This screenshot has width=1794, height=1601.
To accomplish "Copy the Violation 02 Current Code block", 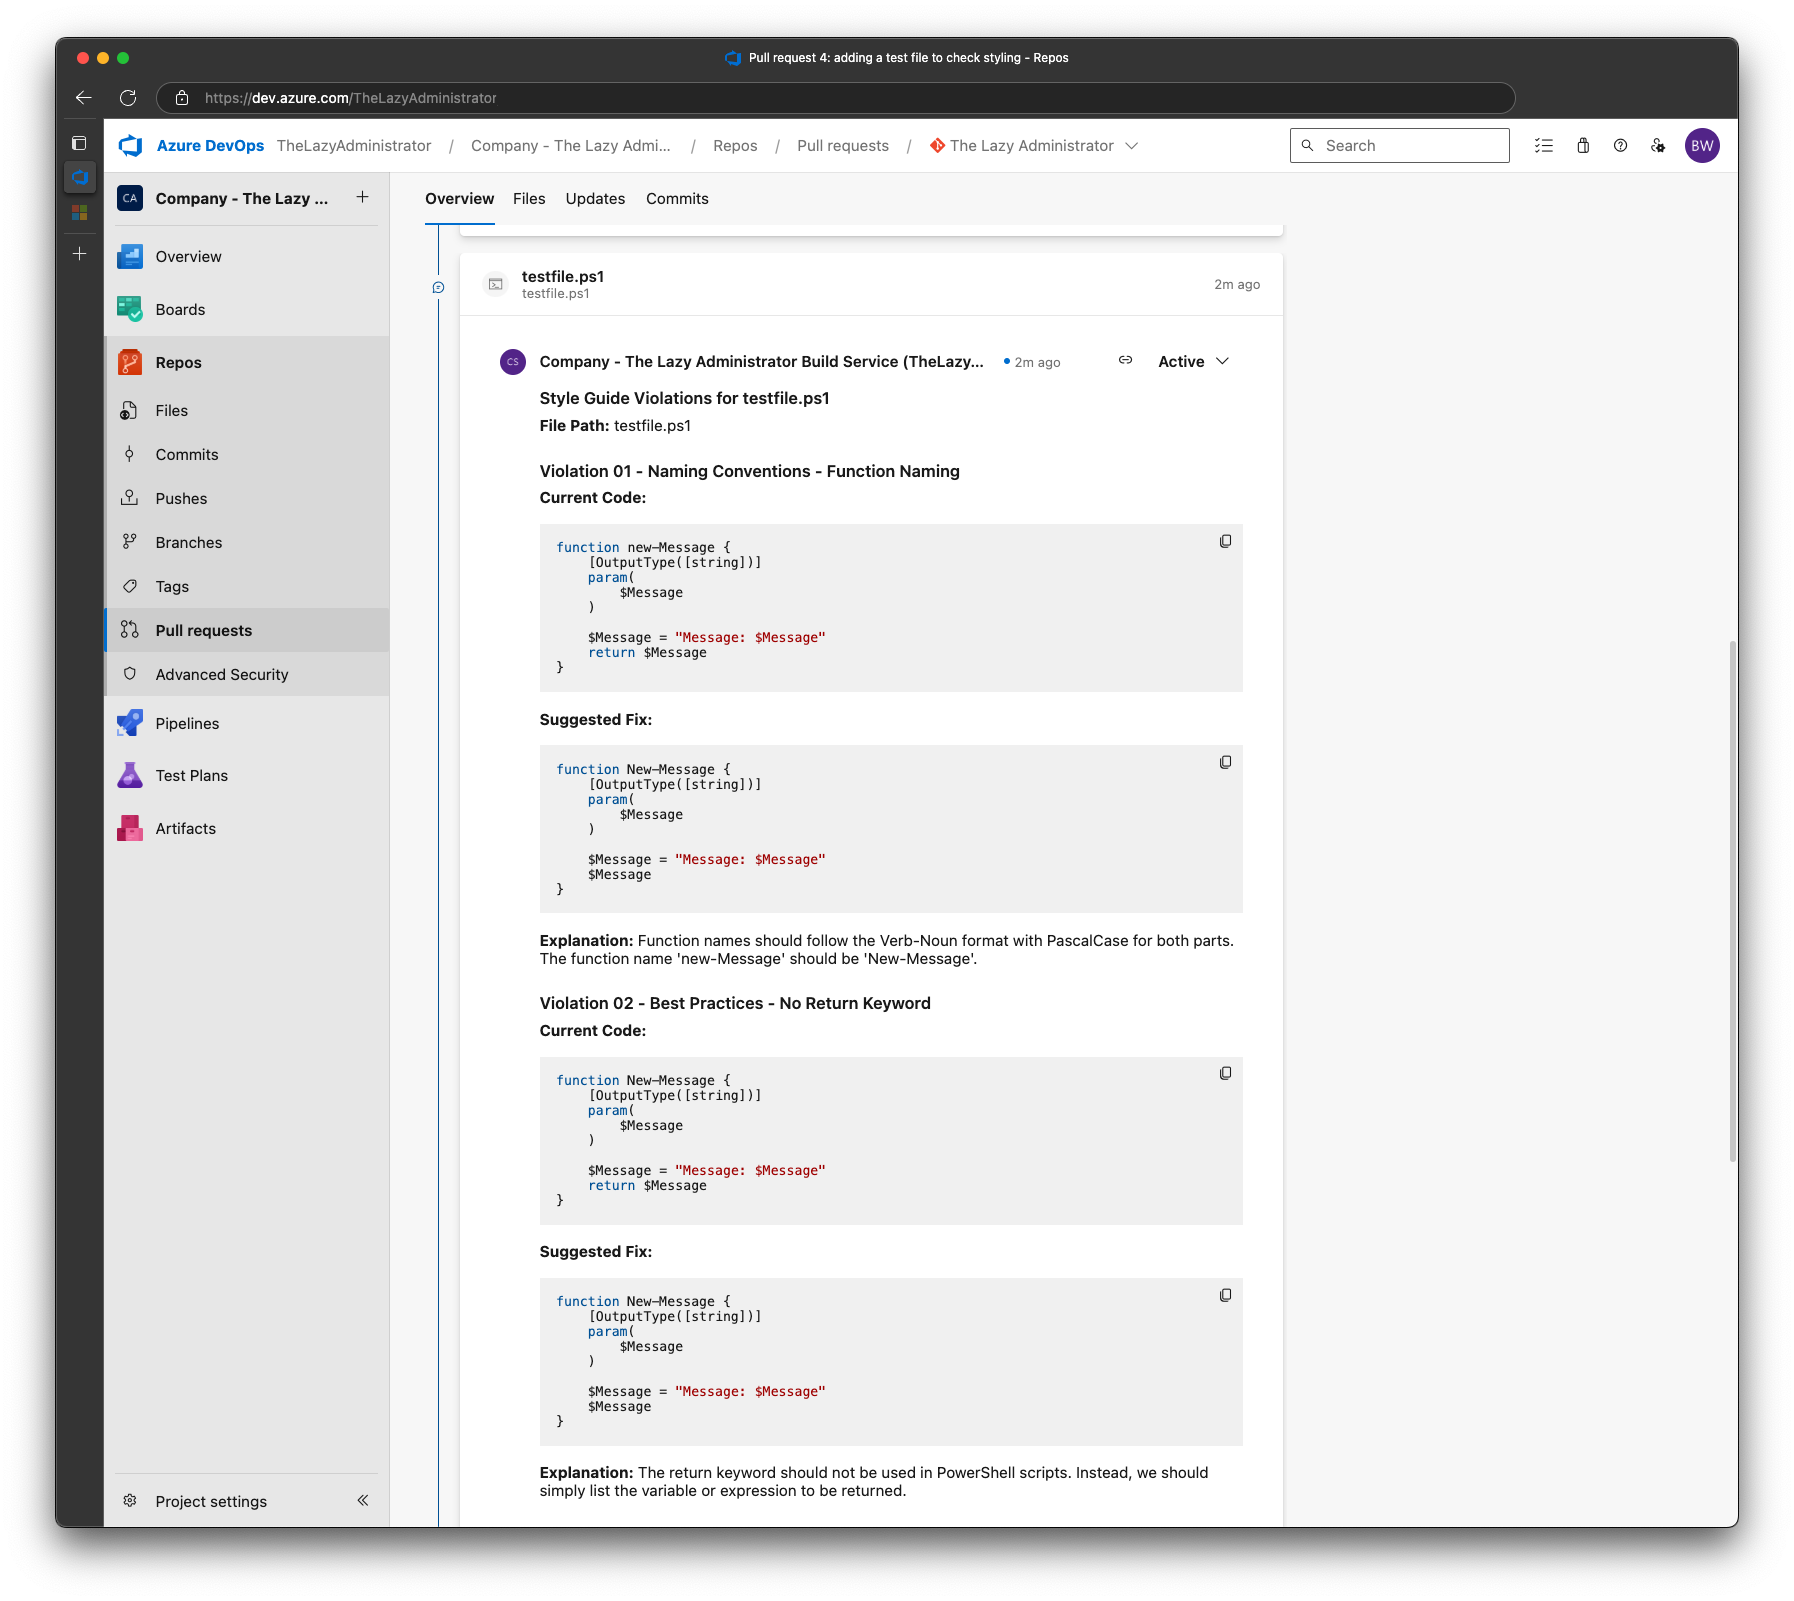I will (1225, 1074).
